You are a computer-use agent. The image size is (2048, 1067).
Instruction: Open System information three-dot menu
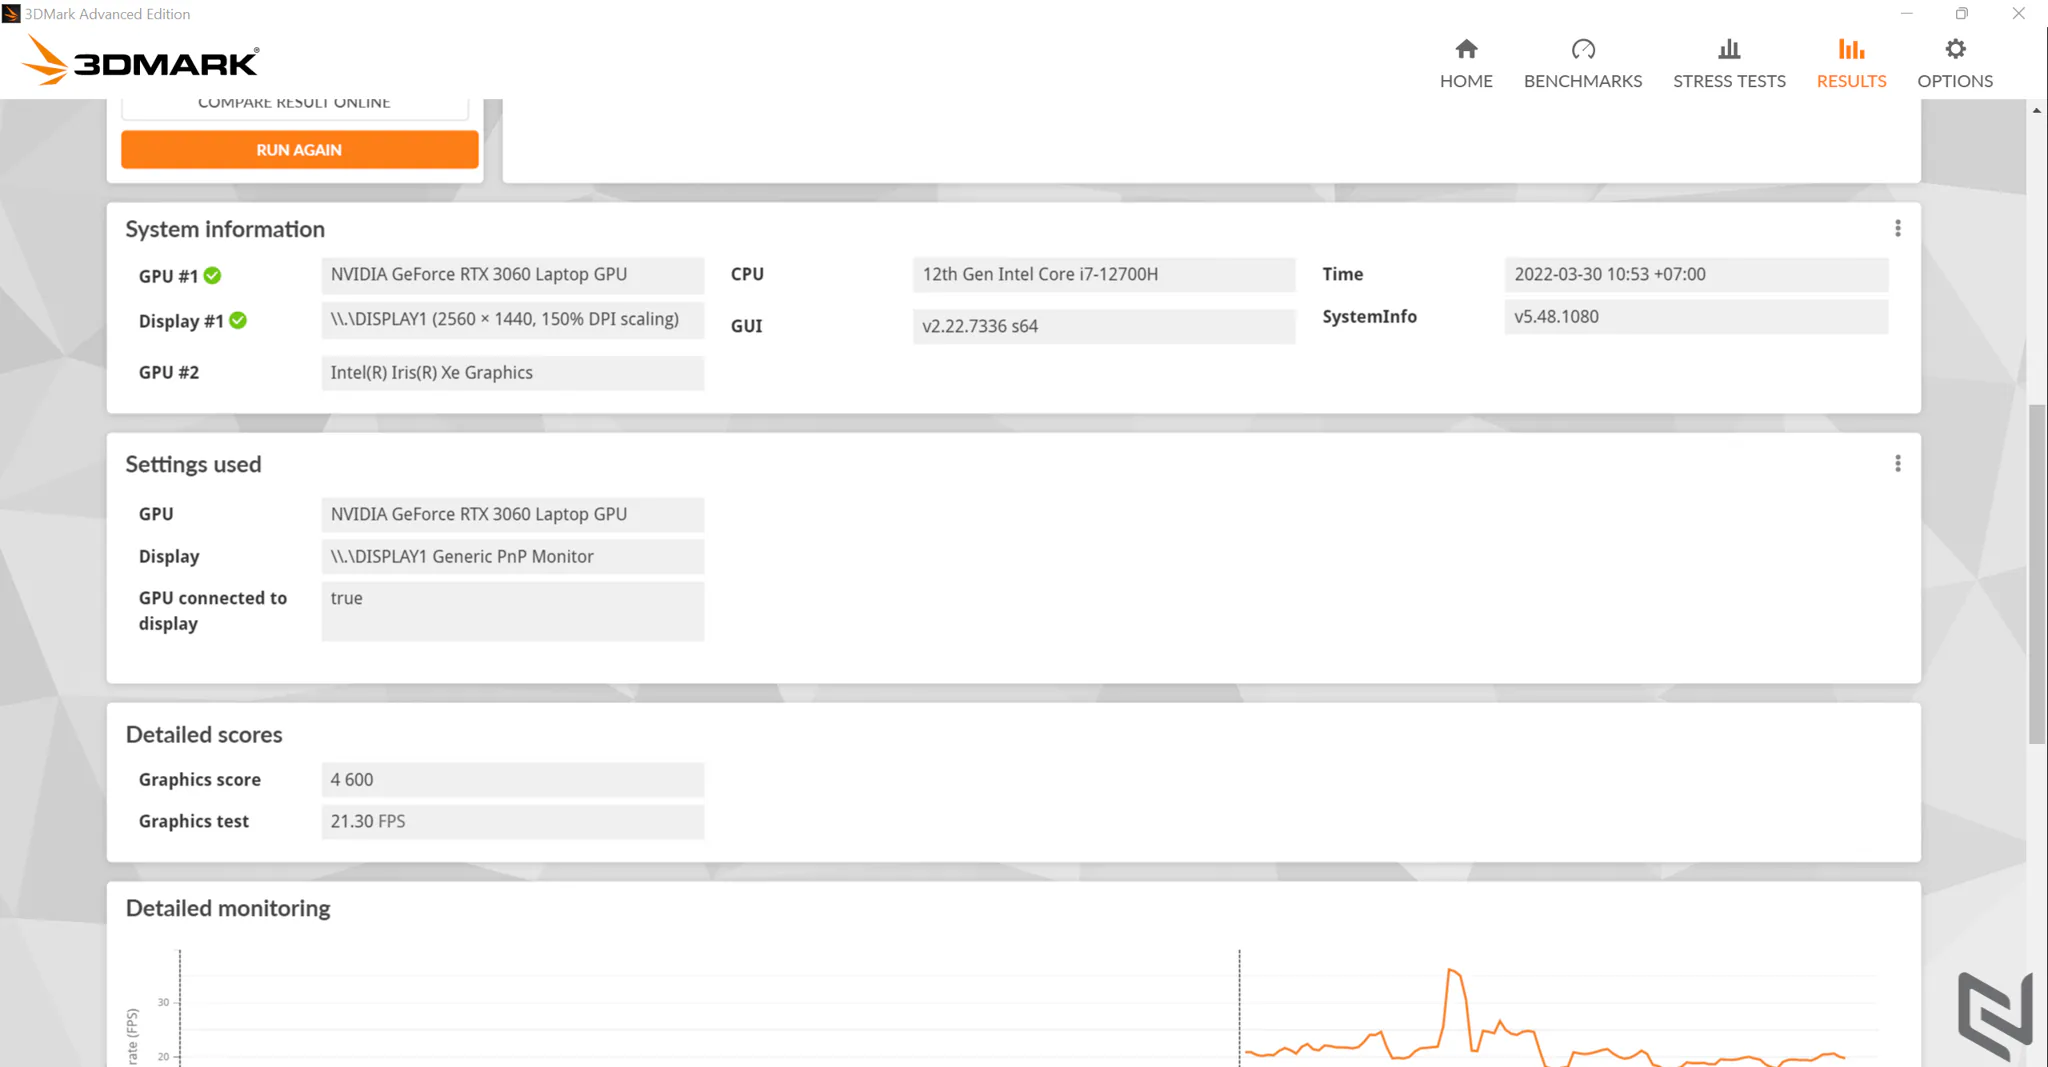coord(1897,229)
